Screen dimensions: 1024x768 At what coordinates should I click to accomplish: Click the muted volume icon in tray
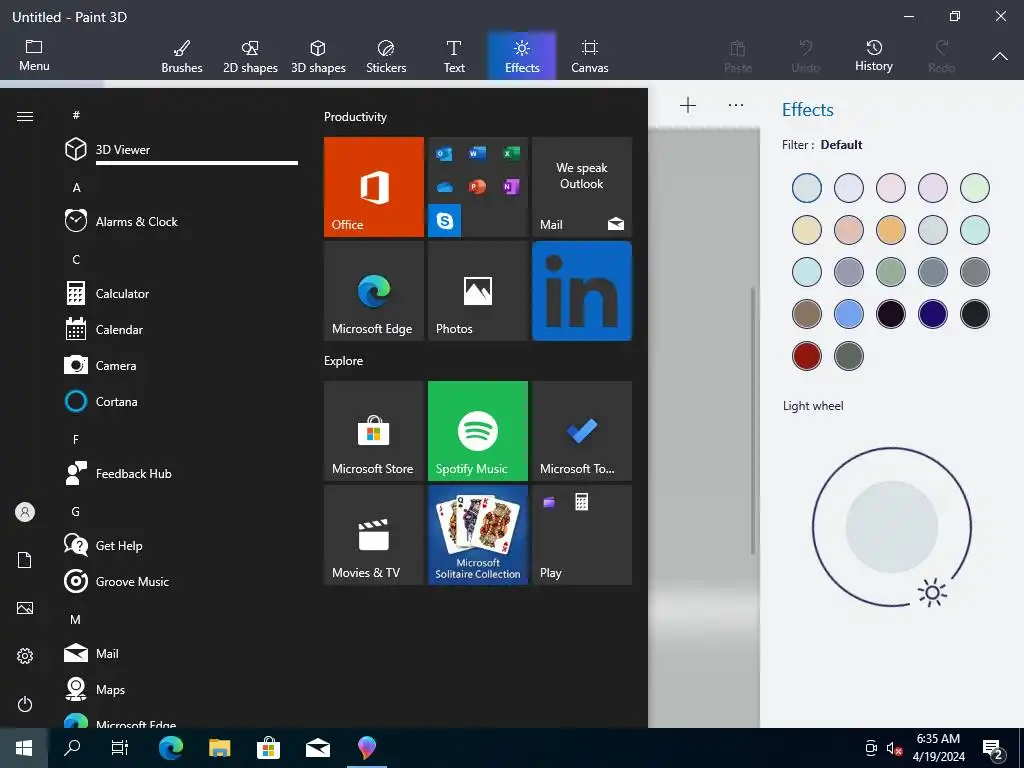pos(894,748)
